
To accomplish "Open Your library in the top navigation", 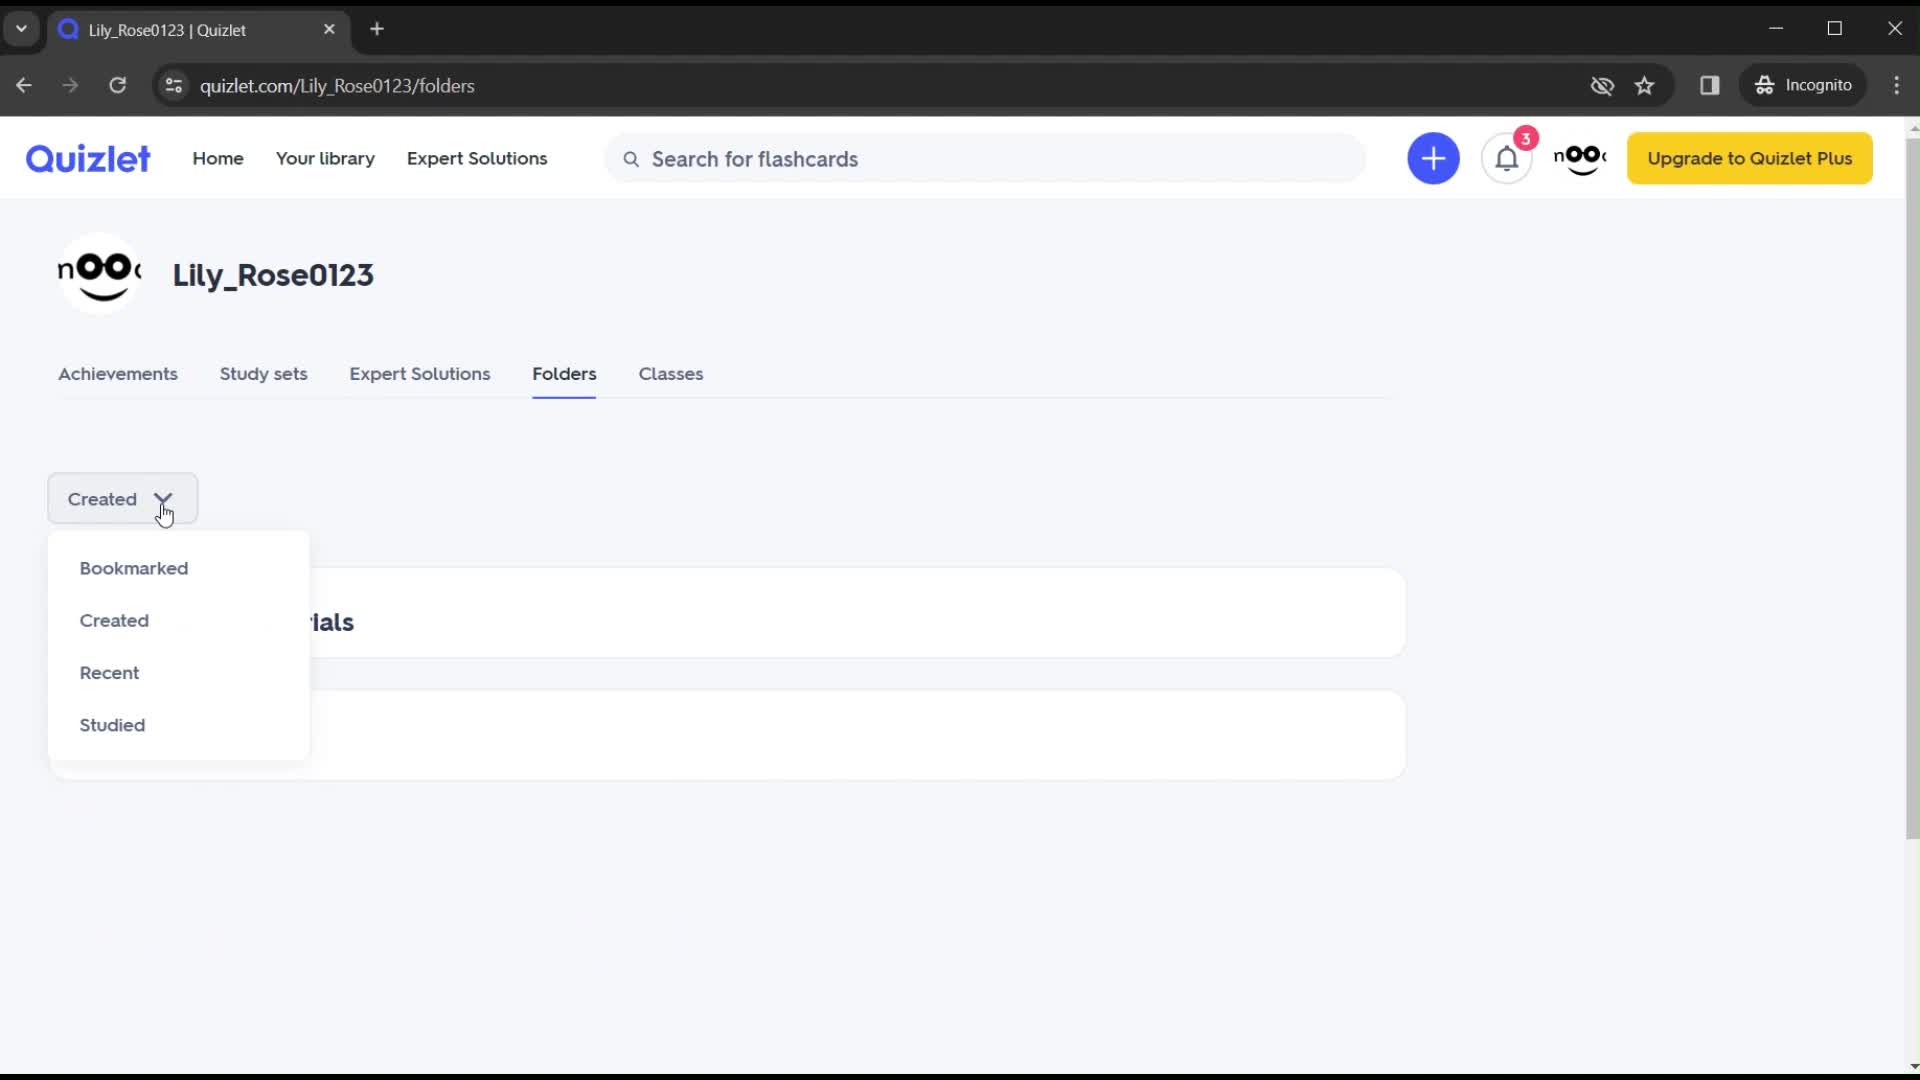I will click(325, 158).
